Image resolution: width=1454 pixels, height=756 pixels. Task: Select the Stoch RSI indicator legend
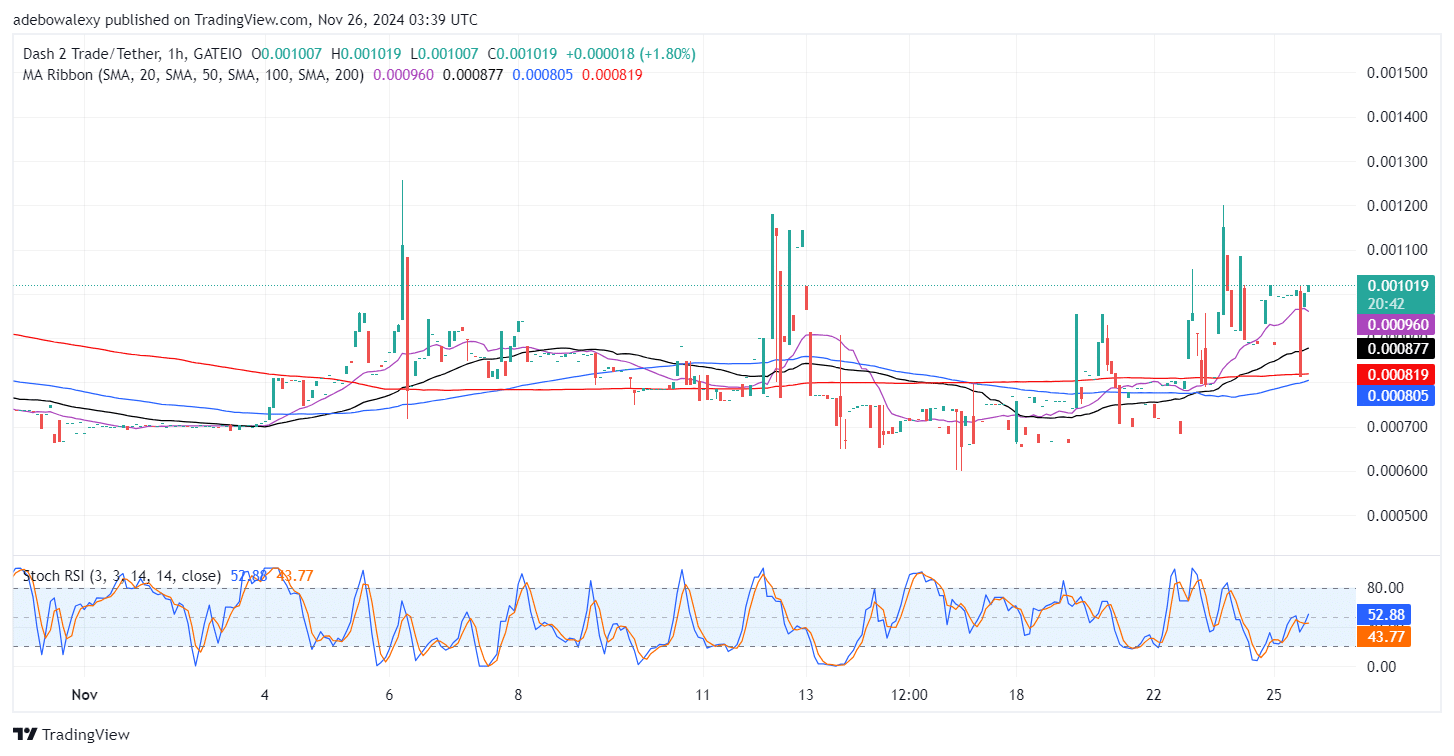tap(122, 576)
